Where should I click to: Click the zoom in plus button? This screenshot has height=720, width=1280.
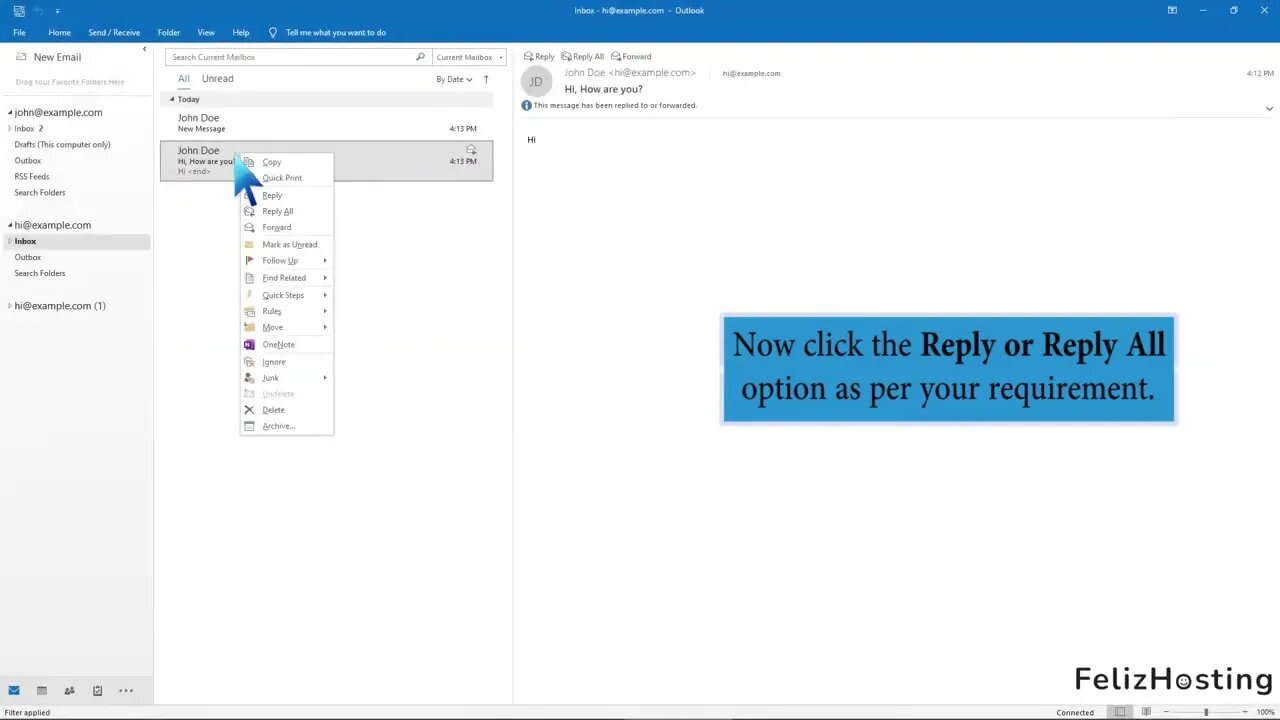(1245, 712)
